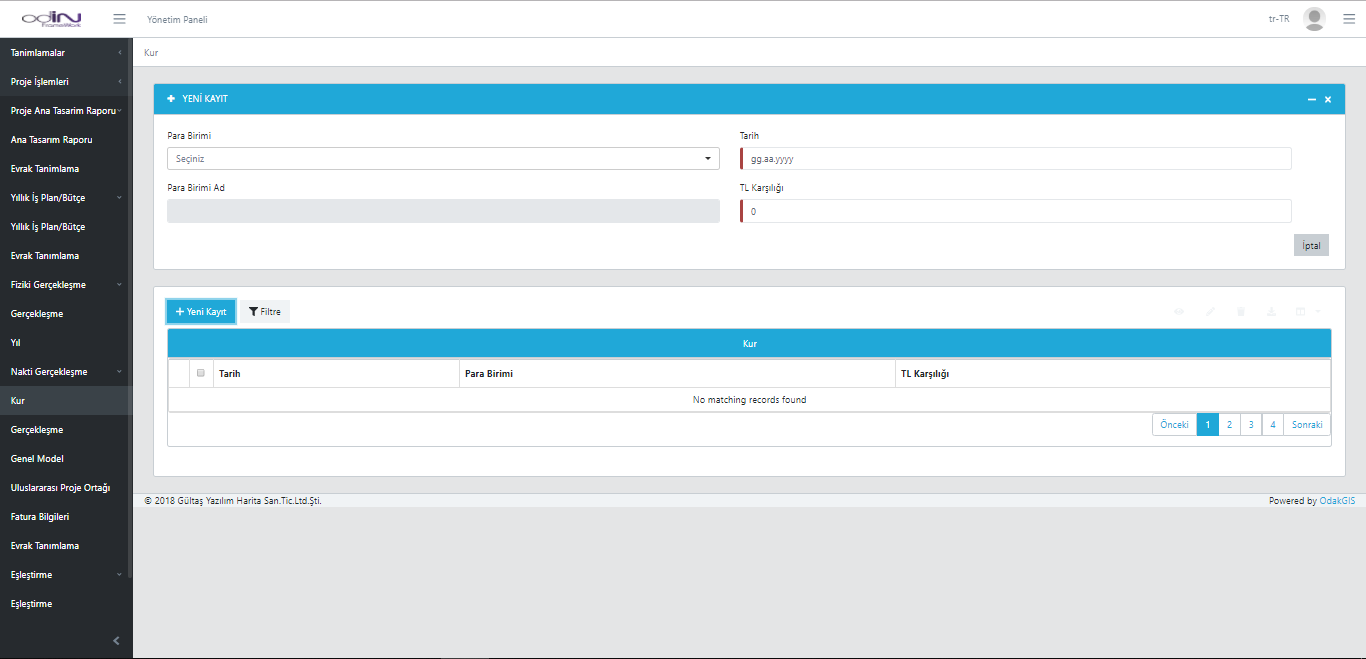Click the hamburger menu icon beside the logo
This screenshot has width=1366, height=659.
pyautogui.click(x=119, y=19)
